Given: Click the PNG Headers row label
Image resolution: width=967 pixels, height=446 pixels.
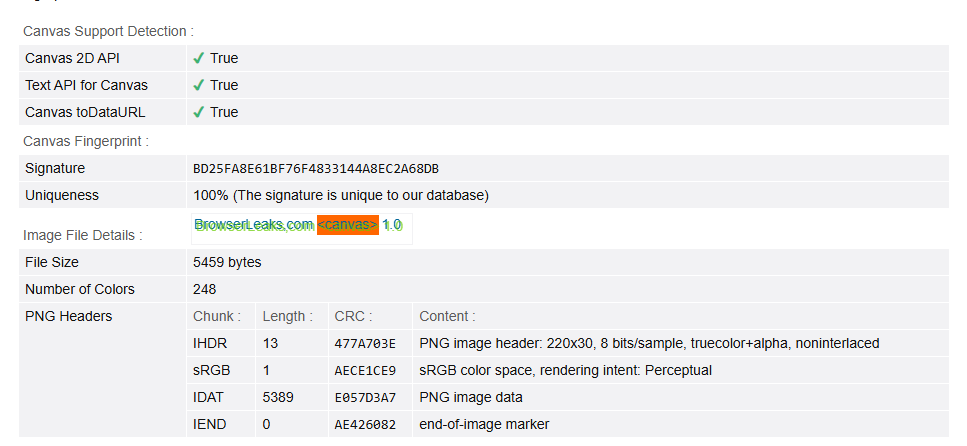Looking at the screenshot, I should pos(68,316).
